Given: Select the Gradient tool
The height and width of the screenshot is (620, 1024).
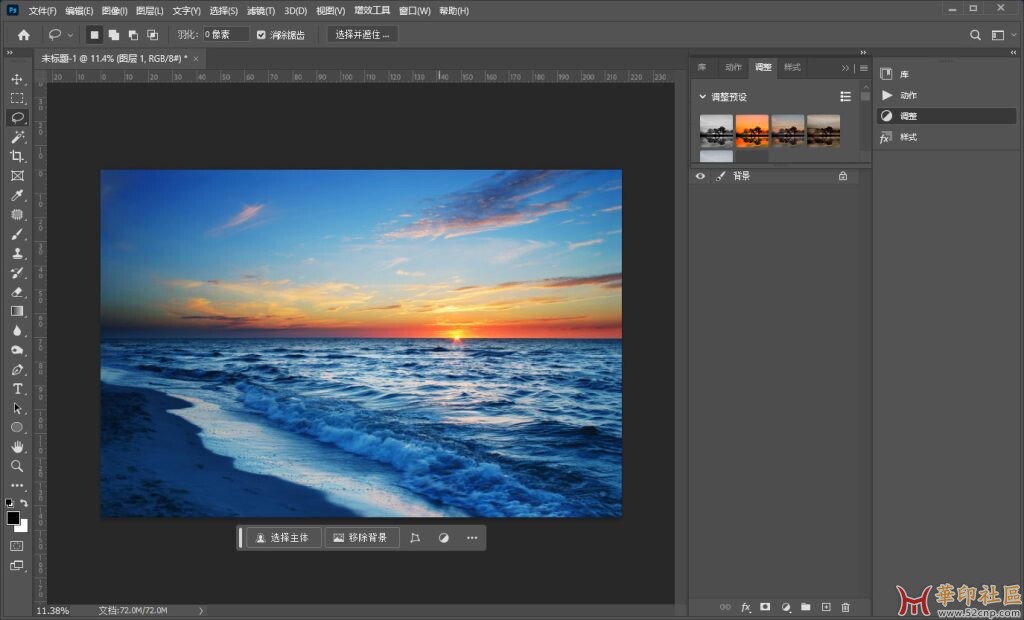Looking at the screenshot, I should [17, 311].
